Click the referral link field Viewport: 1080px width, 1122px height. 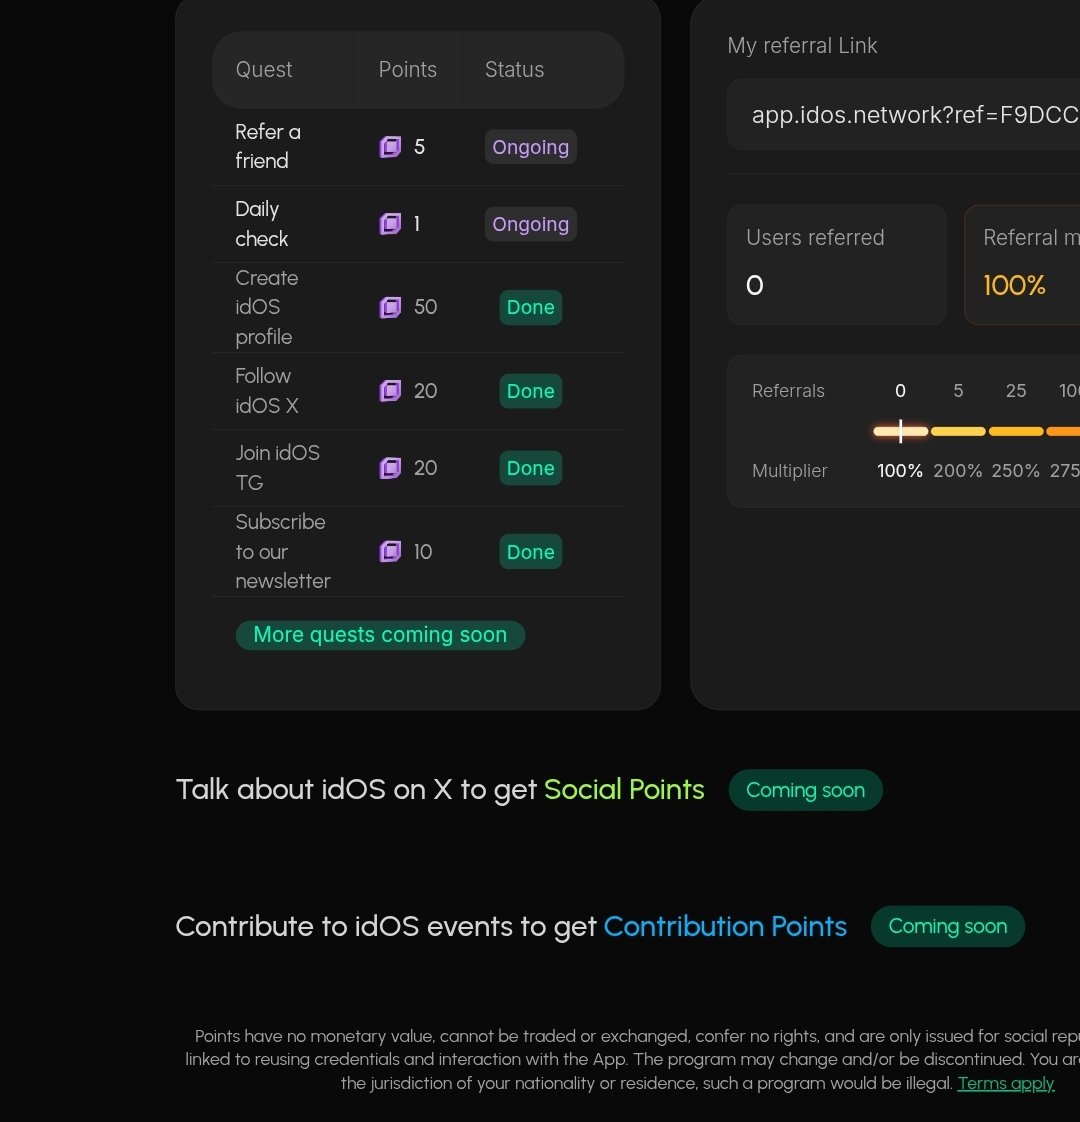(903, 114)
